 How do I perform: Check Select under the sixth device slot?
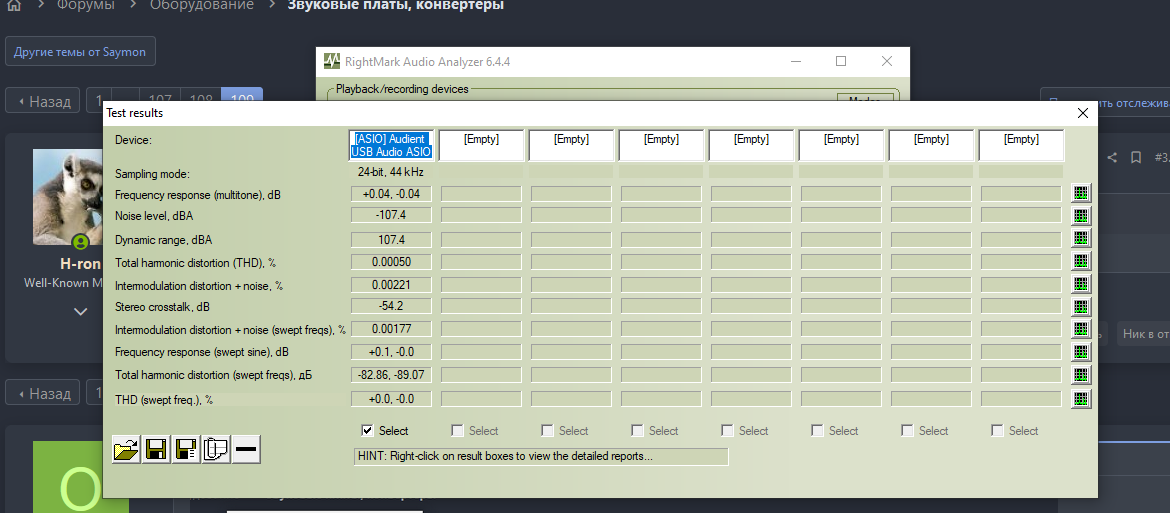(x=817, y=430)
